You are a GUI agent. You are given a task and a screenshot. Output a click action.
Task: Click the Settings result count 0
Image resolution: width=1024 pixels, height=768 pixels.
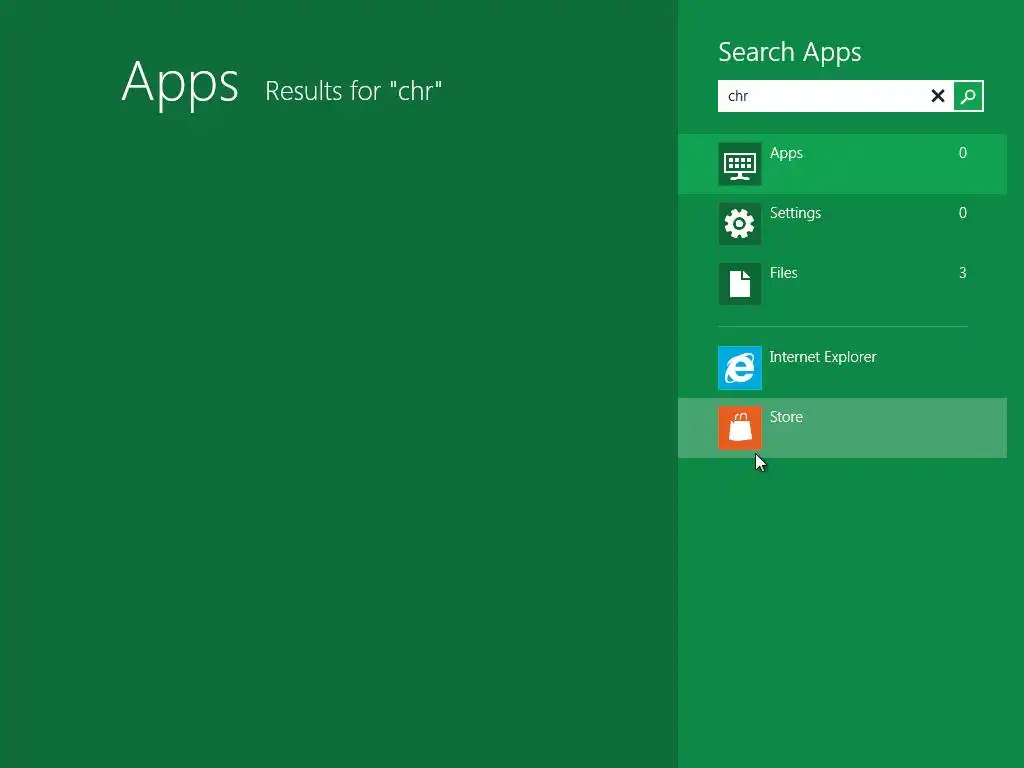click(963, 213)
